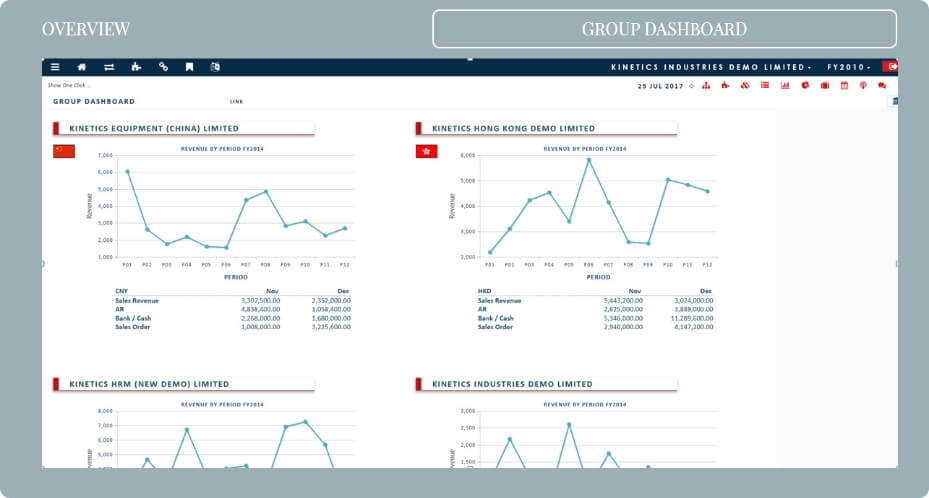Click the HKD currency column header
Screen dimensions: 929x498
click(x=484, y=291)
